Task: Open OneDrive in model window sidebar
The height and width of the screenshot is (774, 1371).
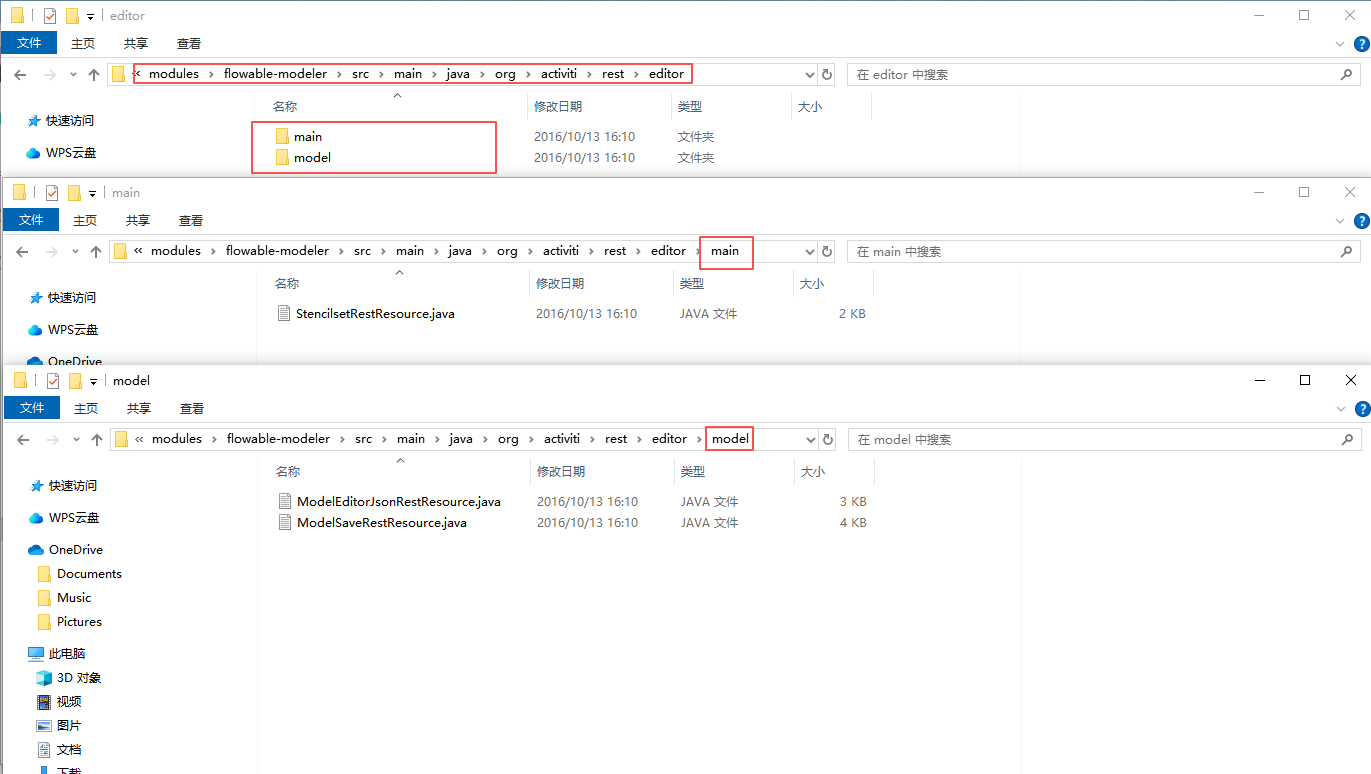Action: [75, 550]
